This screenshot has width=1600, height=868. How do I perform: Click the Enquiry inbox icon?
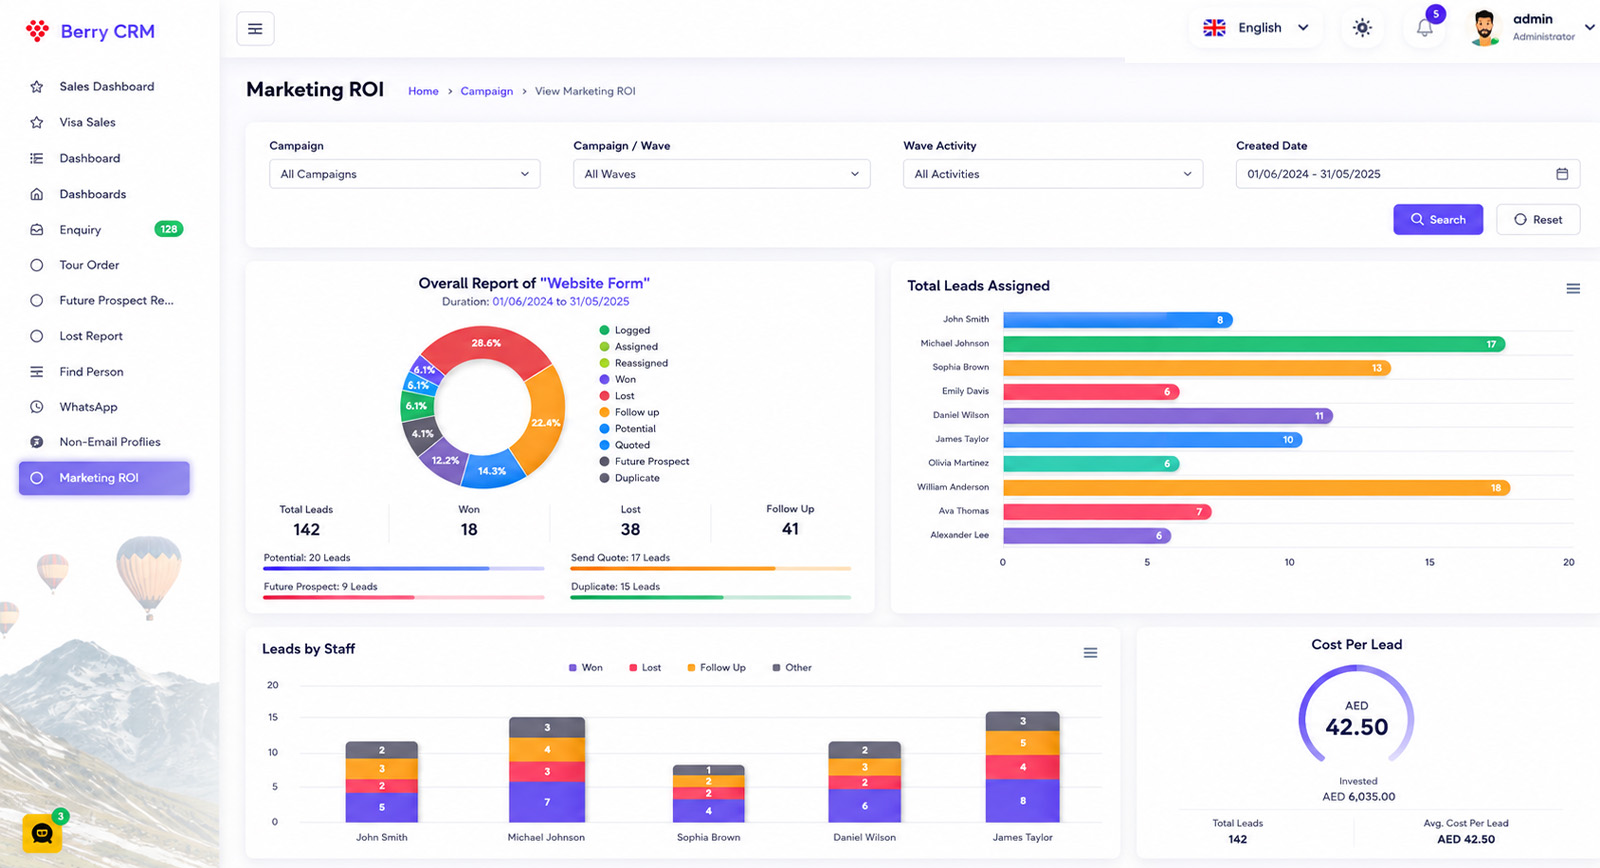[x=37, y=230]
